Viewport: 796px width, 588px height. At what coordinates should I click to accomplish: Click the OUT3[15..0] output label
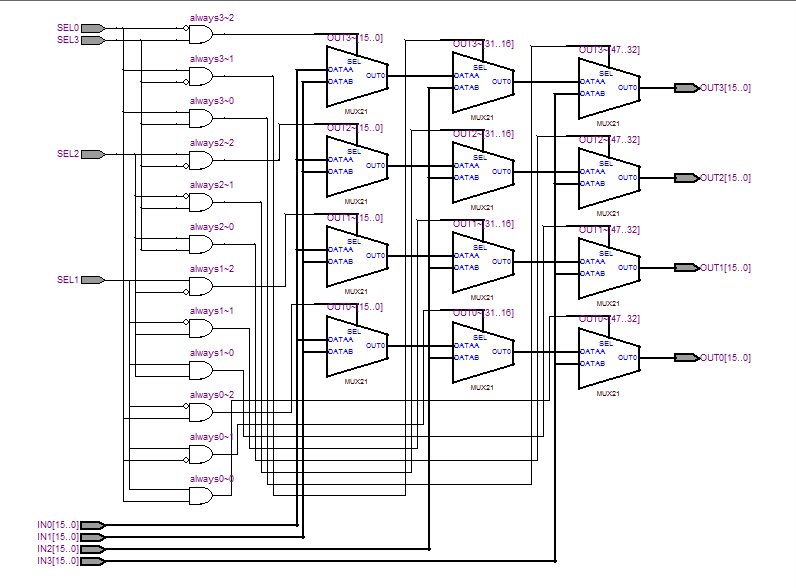(725, 88)
